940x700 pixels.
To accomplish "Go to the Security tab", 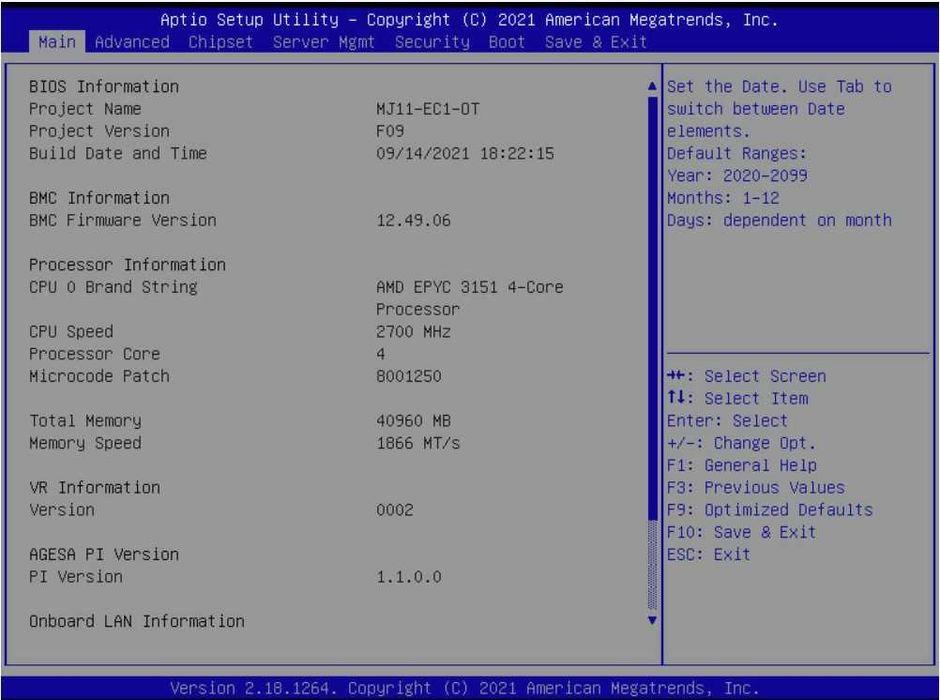I will (432, 42).
